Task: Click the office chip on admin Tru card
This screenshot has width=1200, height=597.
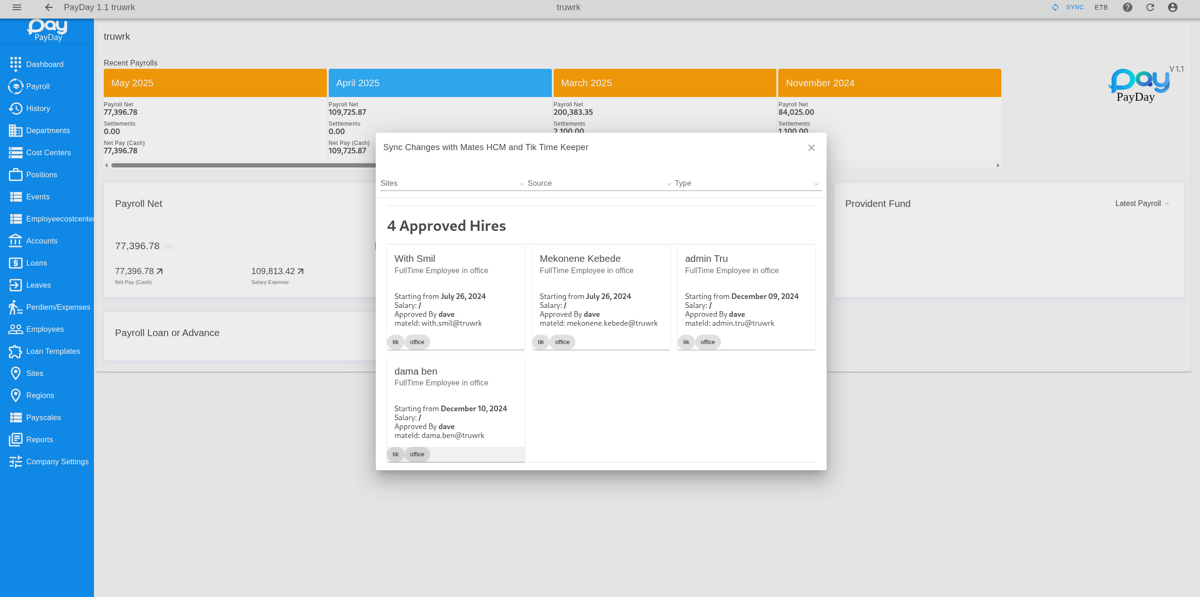Action: [x=708, y=342]
